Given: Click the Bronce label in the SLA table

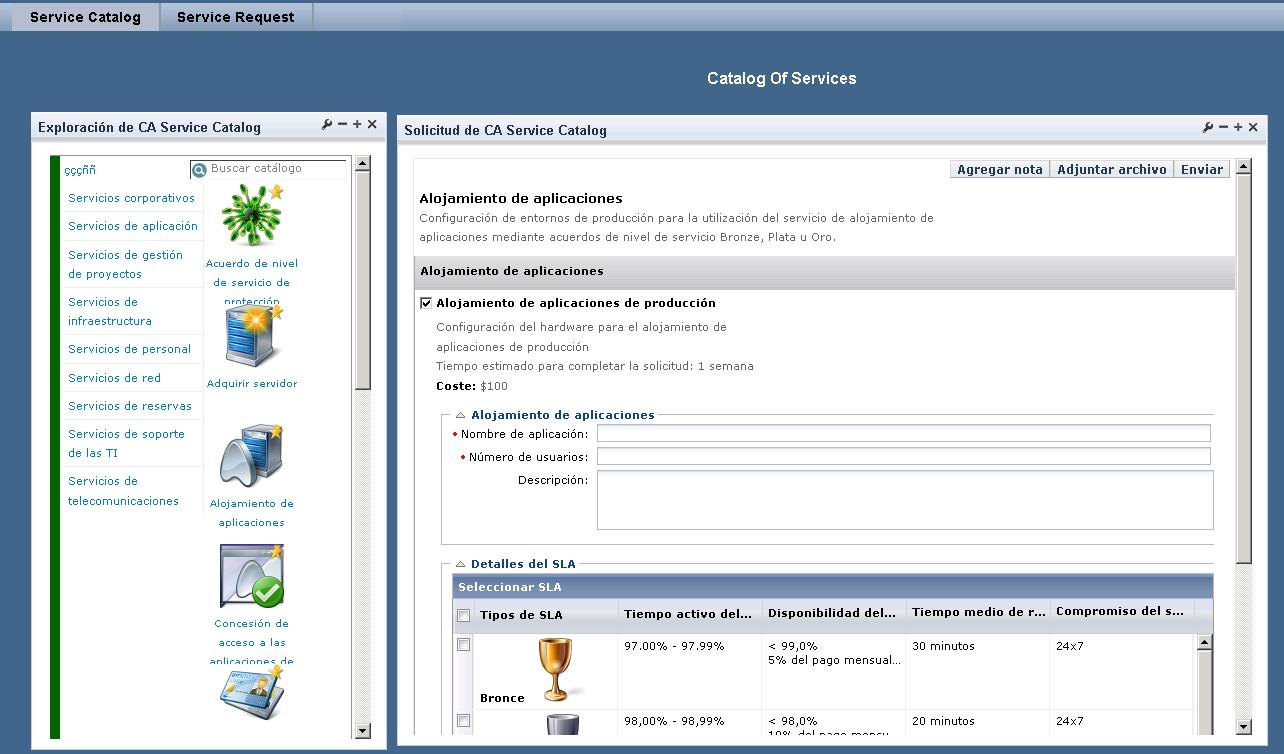Looking at the screenshot, I should point(502,698).
